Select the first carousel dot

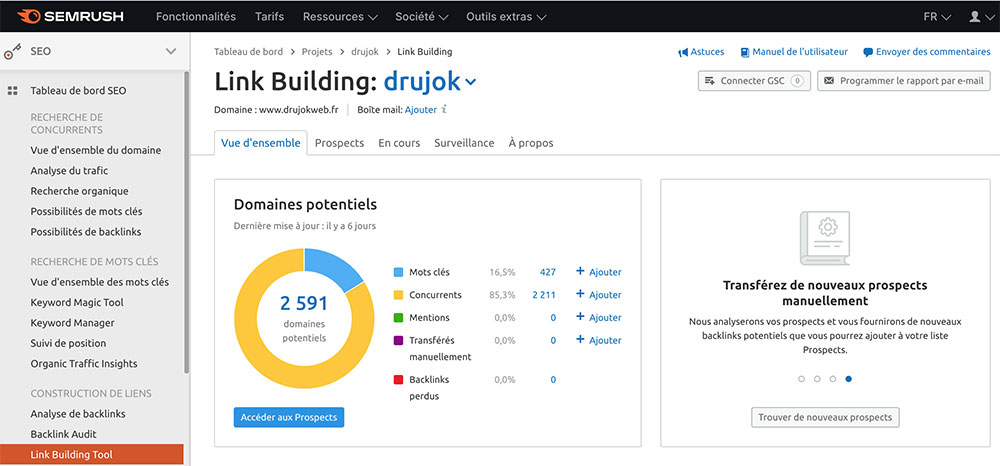(801, 379)
